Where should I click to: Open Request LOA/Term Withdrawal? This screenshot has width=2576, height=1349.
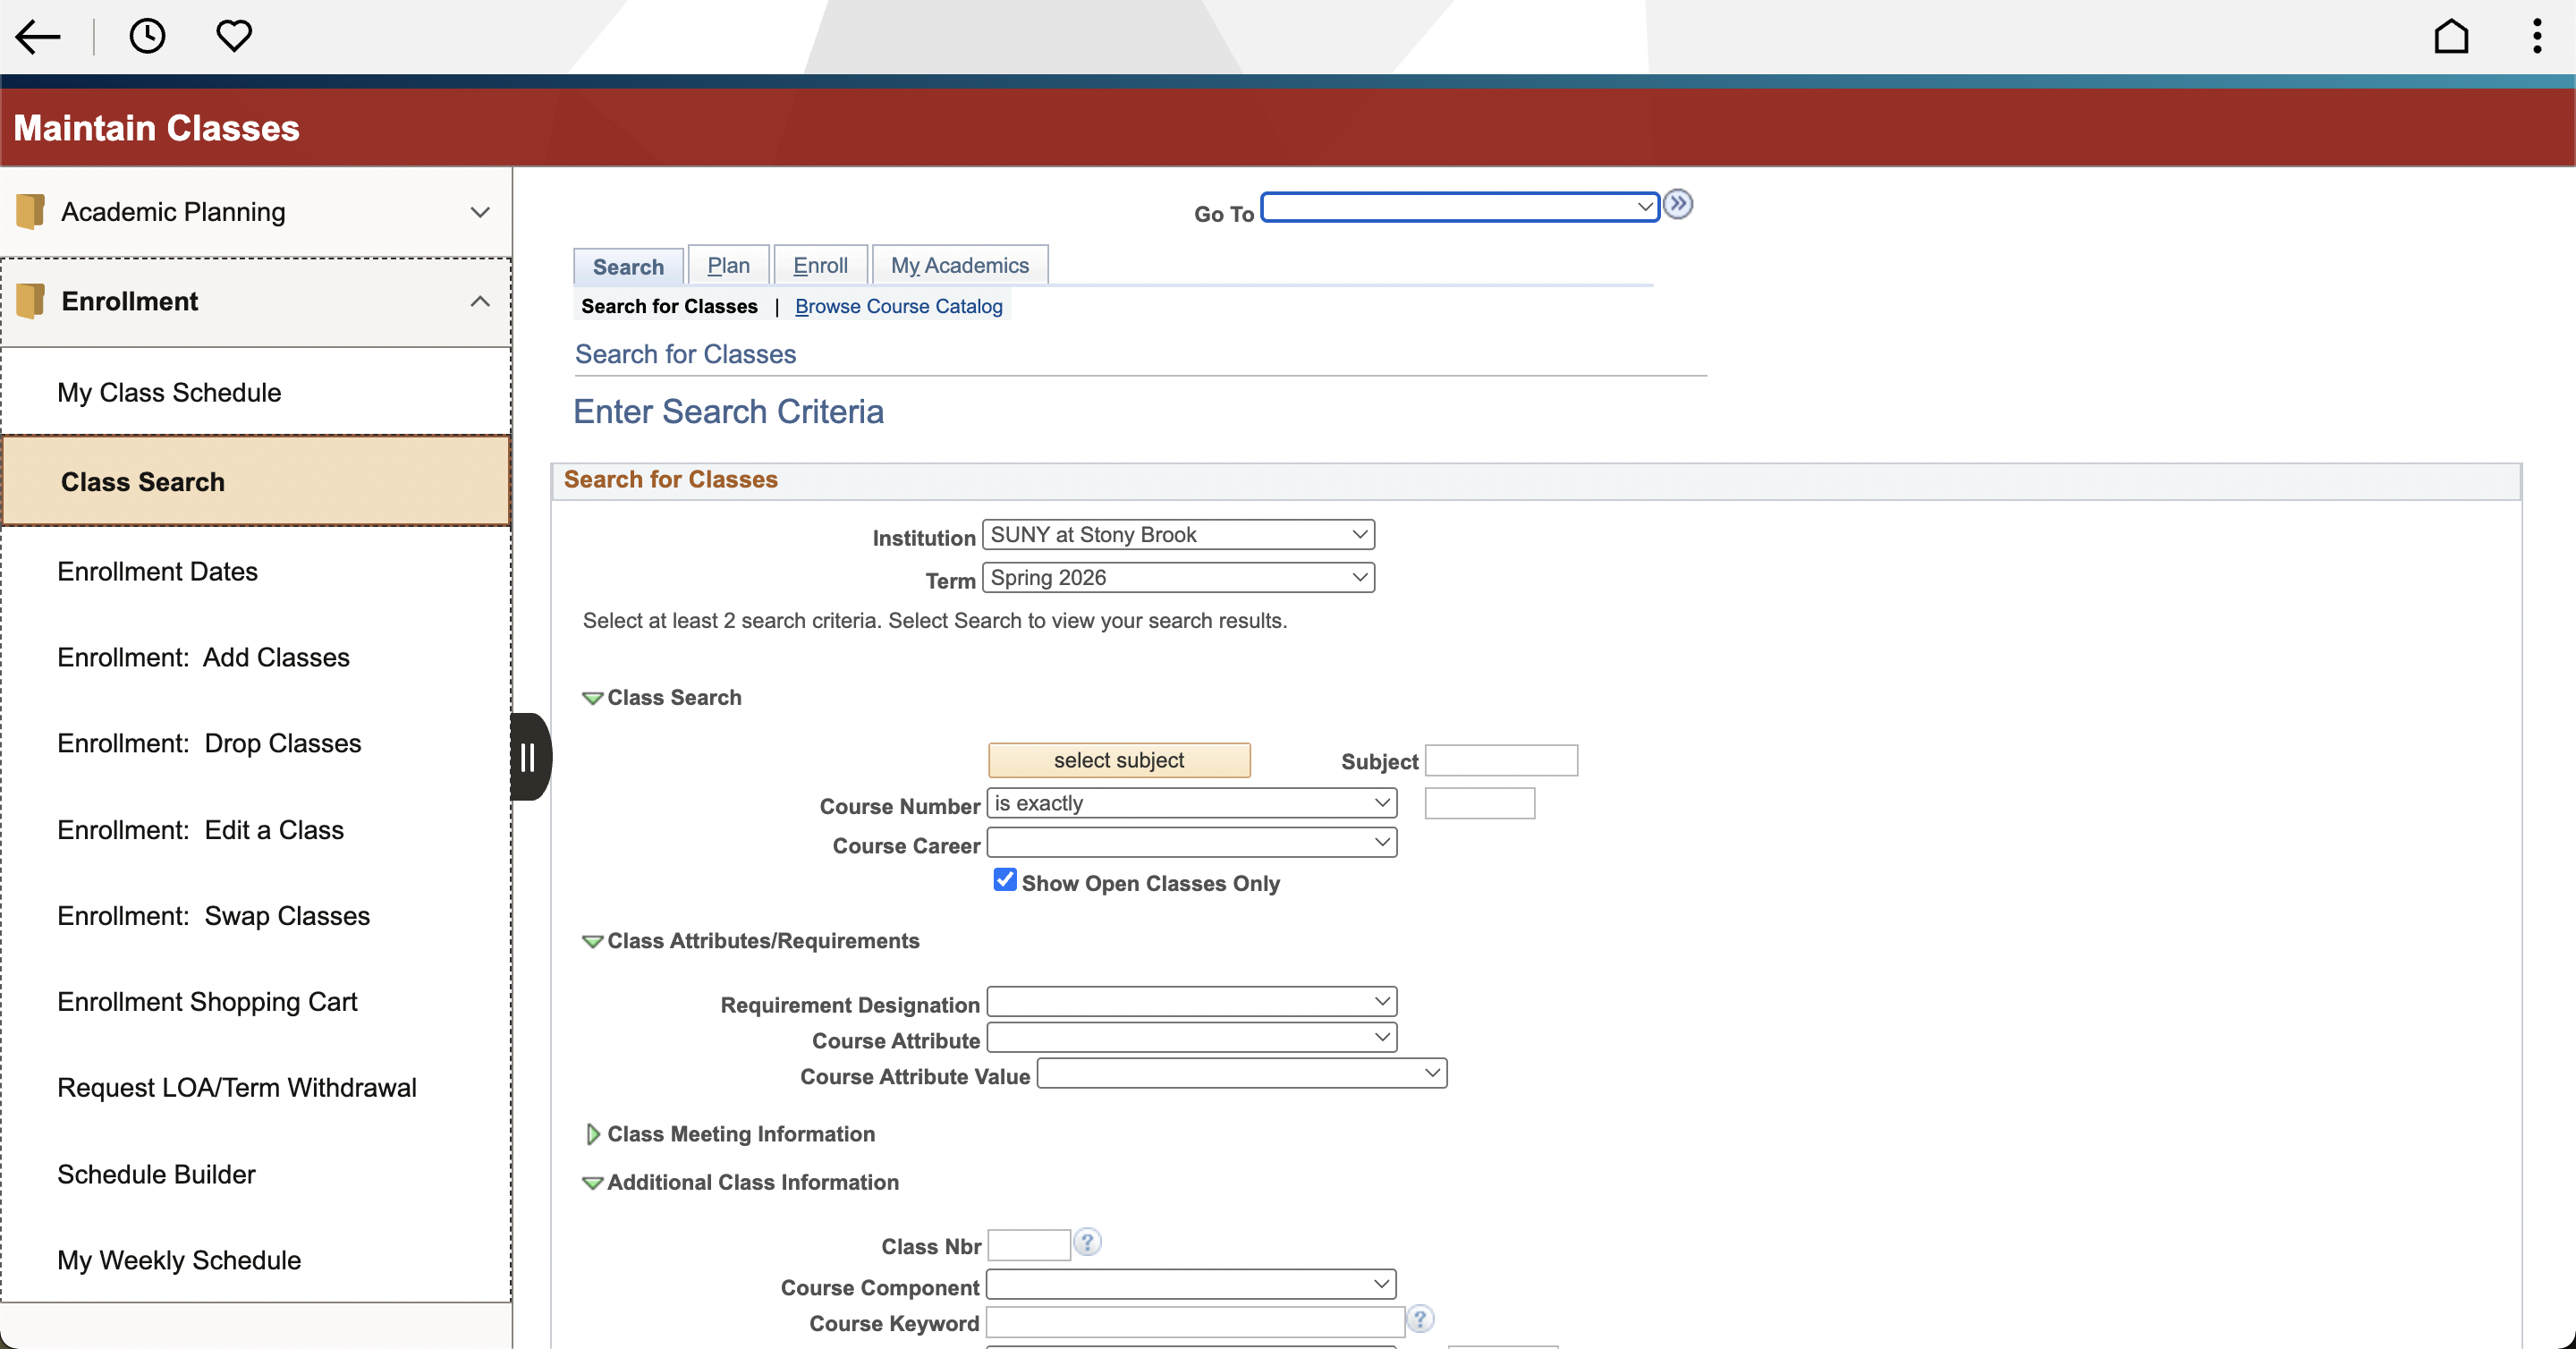coord(256,1089)
